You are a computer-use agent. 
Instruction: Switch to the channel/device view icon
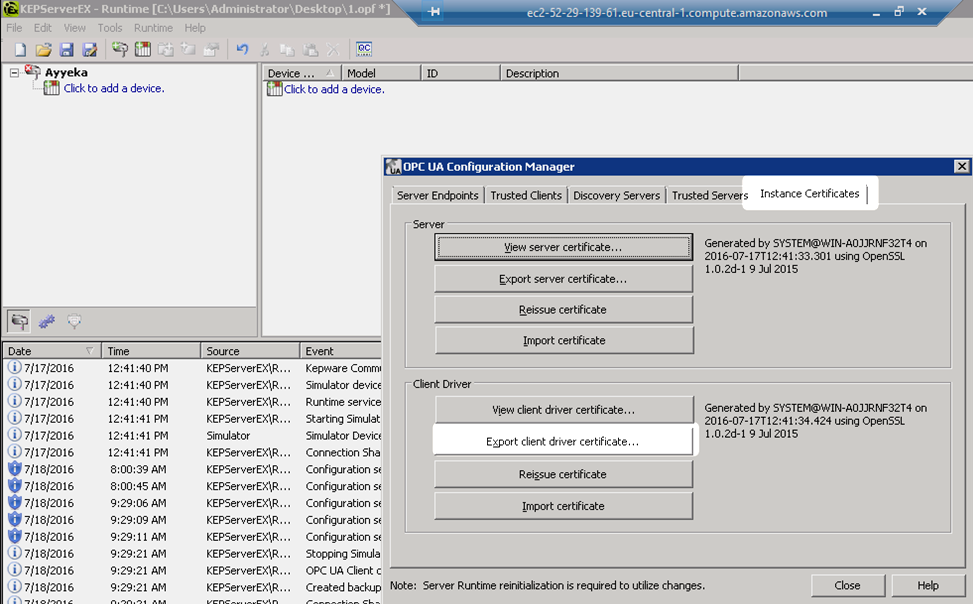19,321
